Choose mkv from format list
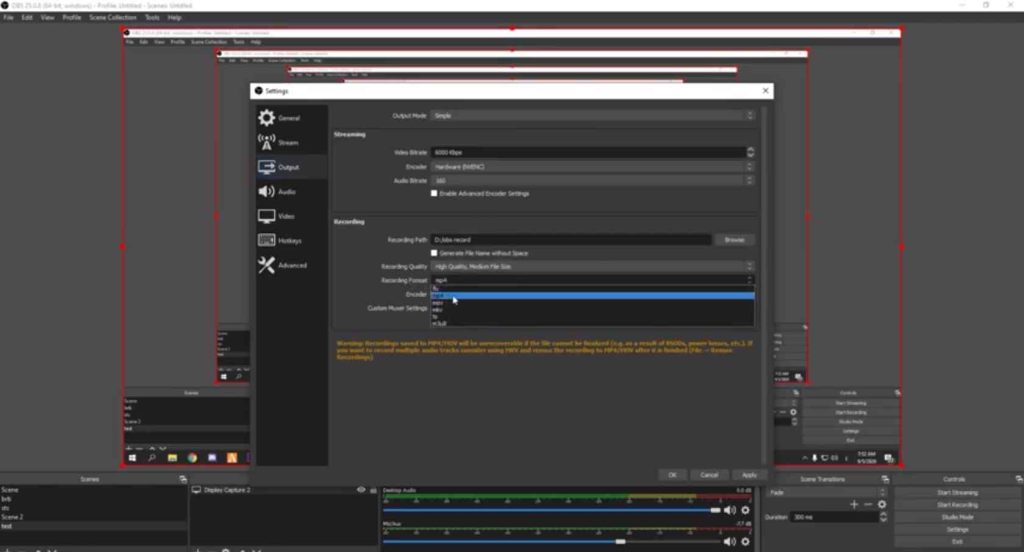This screenshot has height=552, width=1024. pos(592,310)
